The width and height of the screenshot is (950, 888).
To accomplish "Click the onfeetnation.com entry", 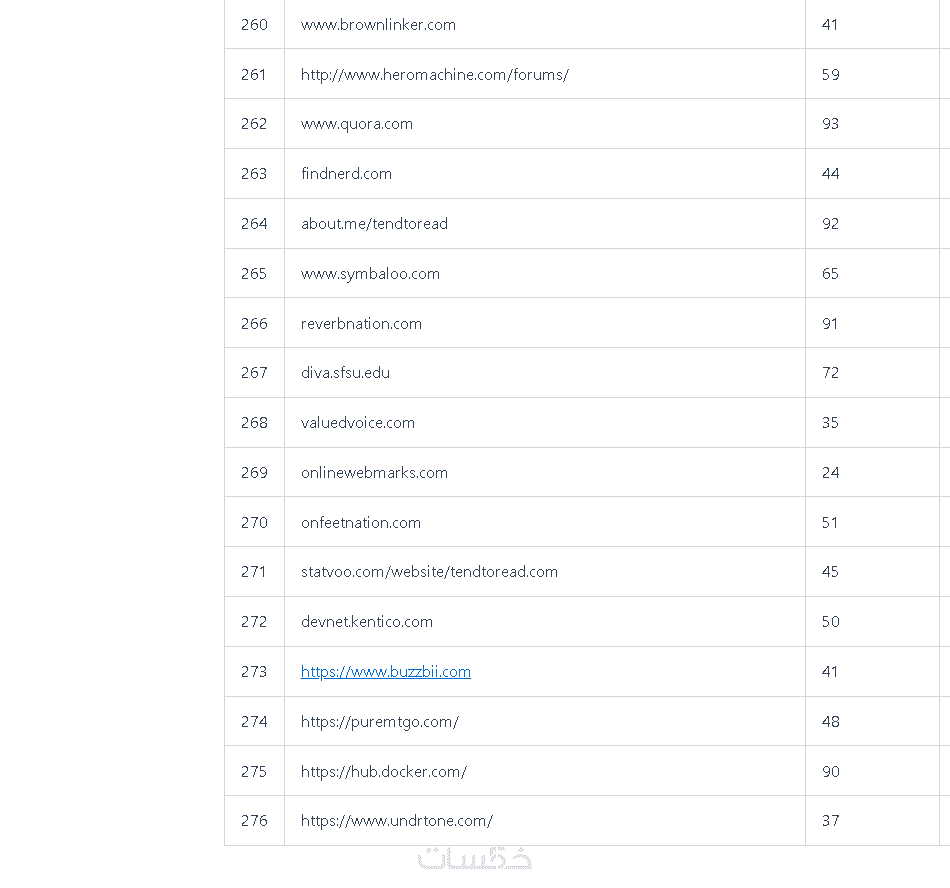I will [x=361, y=523].
